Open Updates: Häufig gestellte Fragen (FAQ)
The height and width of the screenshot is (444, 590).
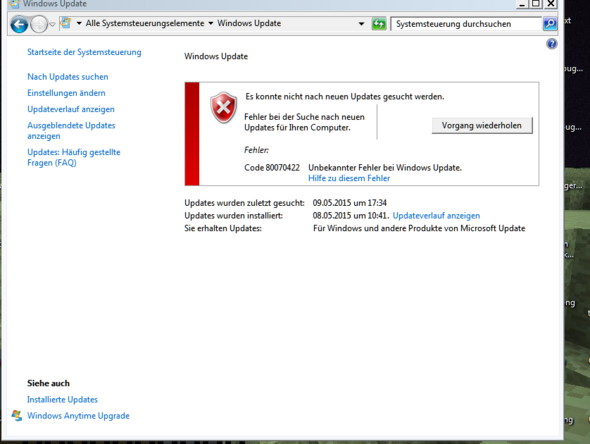74,157
